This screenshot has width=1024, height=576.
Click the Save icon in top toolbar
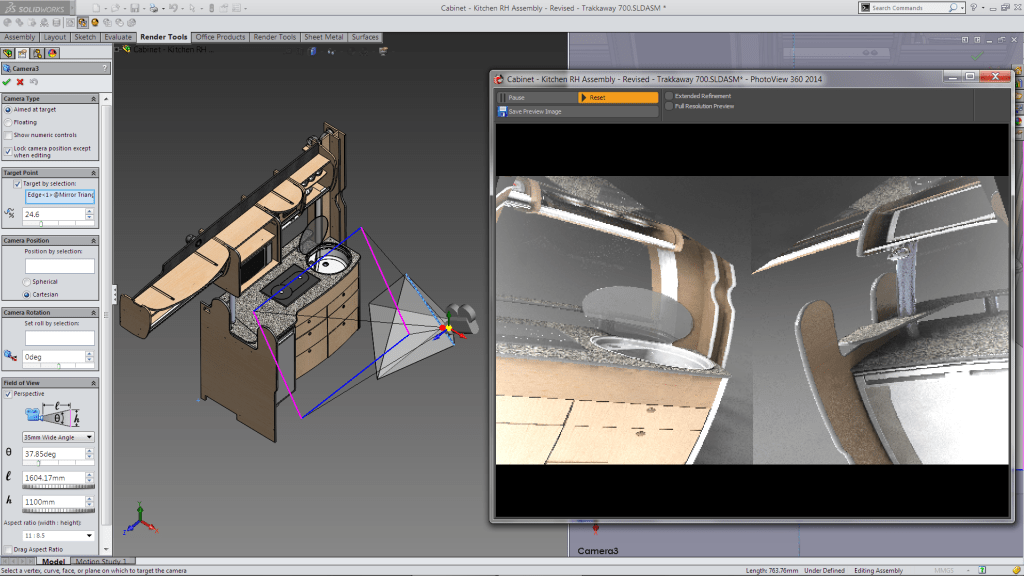[135, 8]
